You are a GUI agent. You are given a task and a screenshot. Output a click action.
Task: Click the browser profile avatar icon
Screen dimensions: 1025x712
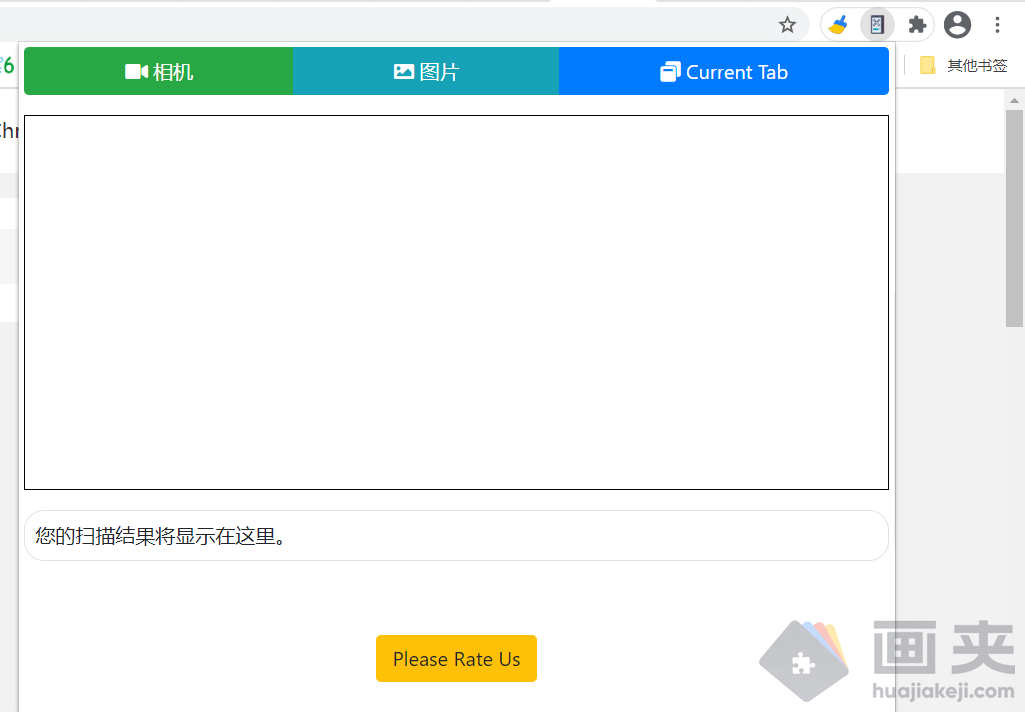point(957,24)
